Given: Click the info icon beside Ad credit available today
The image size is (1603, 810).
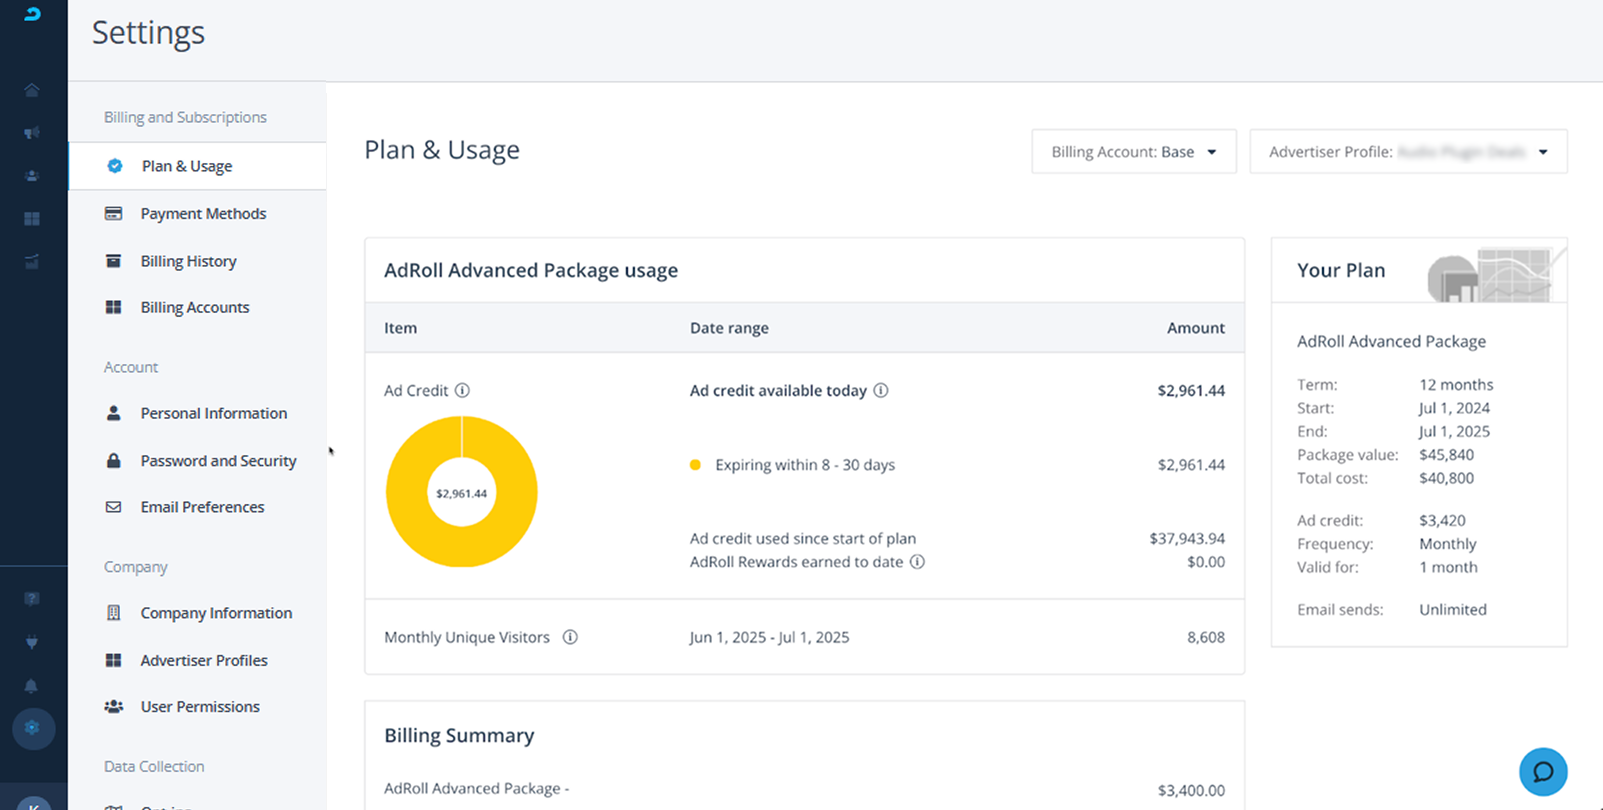Looking at the screenshot, I should point(881,390).
